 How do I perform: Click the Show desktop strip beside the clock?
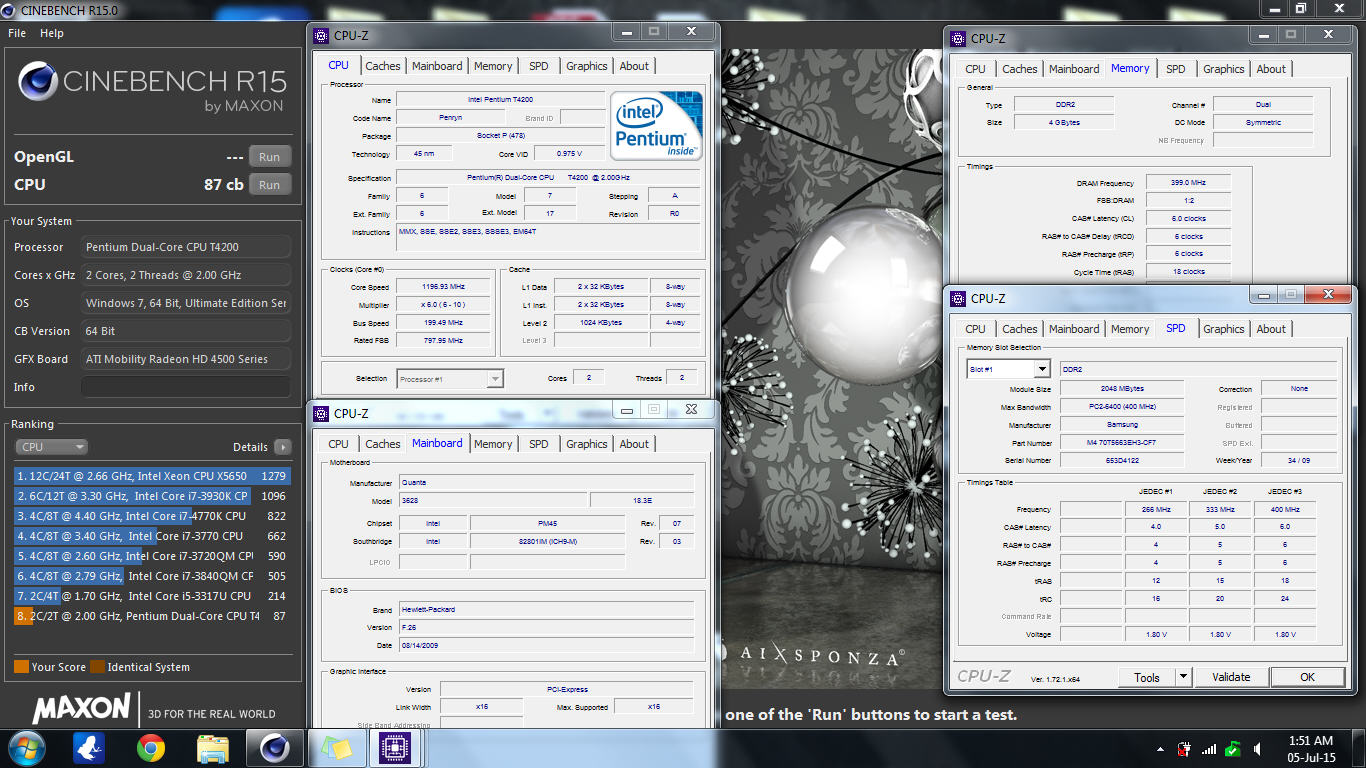click(1358, 749)
